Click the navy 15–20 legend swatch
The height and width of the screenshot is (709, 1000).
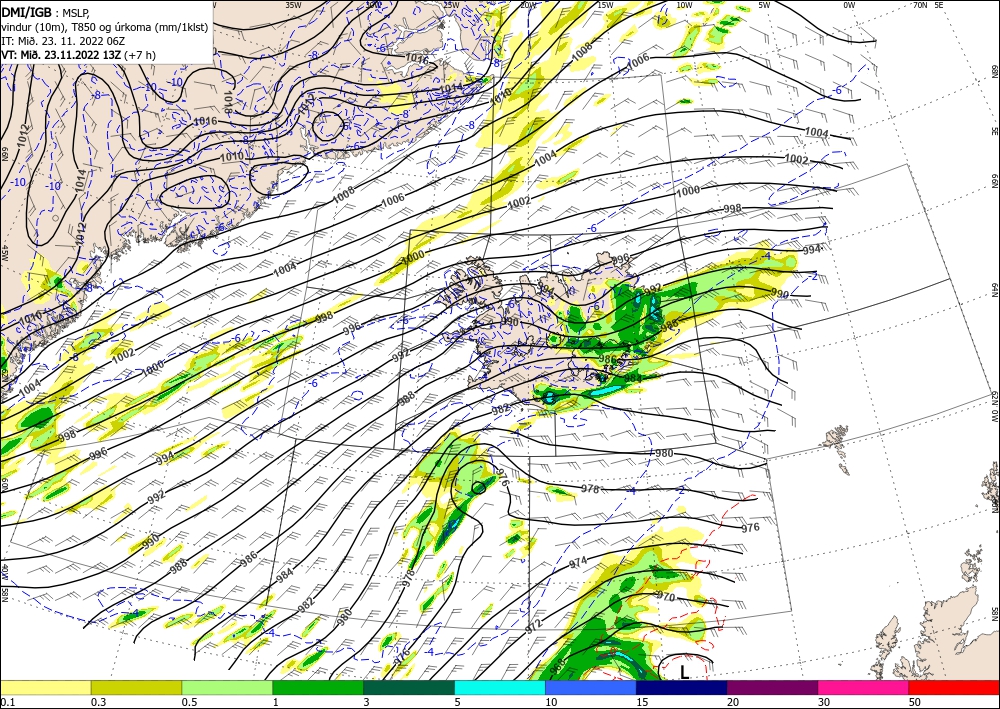pyautogui.click(x=682, y=687)
